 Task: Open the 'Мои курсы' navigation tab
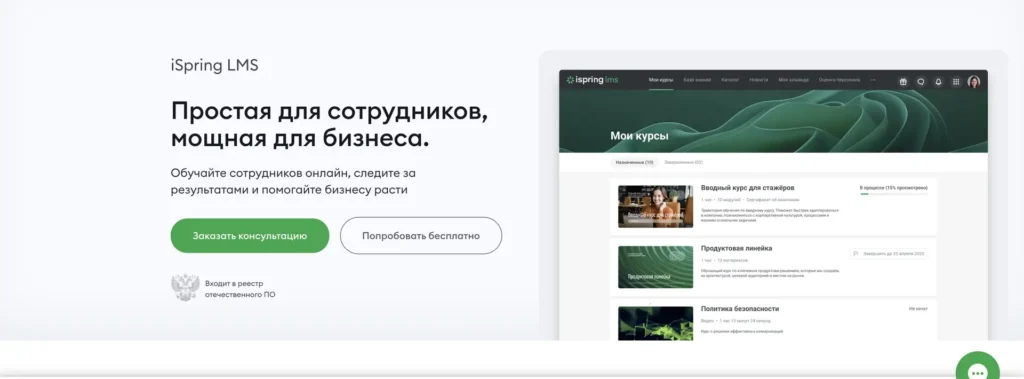tap(661, 80)
